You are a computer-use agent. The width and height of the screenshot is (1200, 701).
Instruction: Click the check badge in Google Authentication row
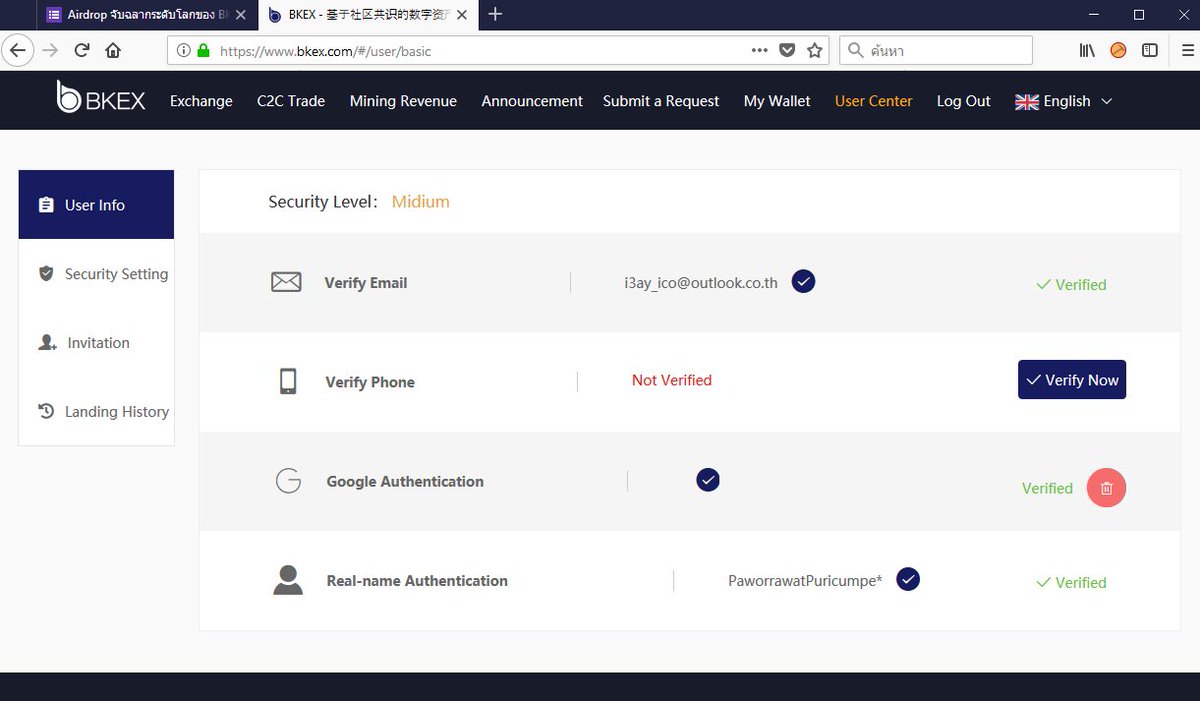(x=708, y=480)
